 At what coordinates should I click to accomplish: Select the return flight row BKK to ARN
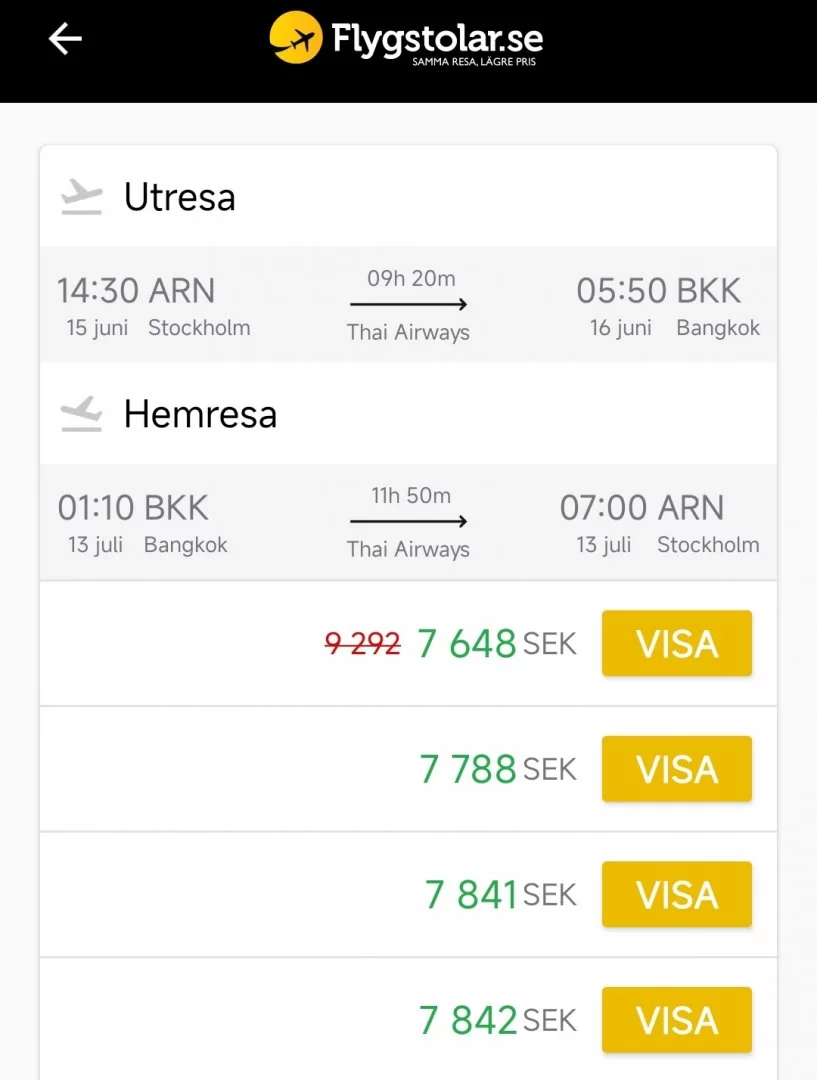coord(408,522)
